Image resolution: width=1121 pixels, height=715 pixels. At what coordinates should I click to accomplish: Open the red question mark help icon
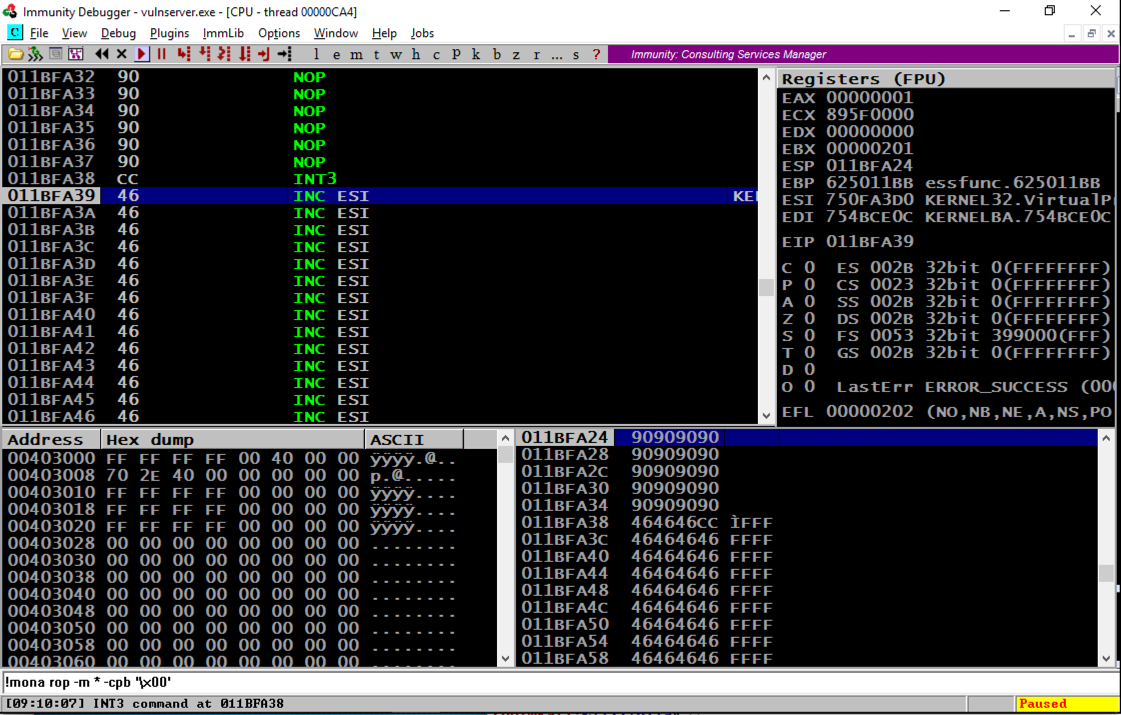coord(597,54)
